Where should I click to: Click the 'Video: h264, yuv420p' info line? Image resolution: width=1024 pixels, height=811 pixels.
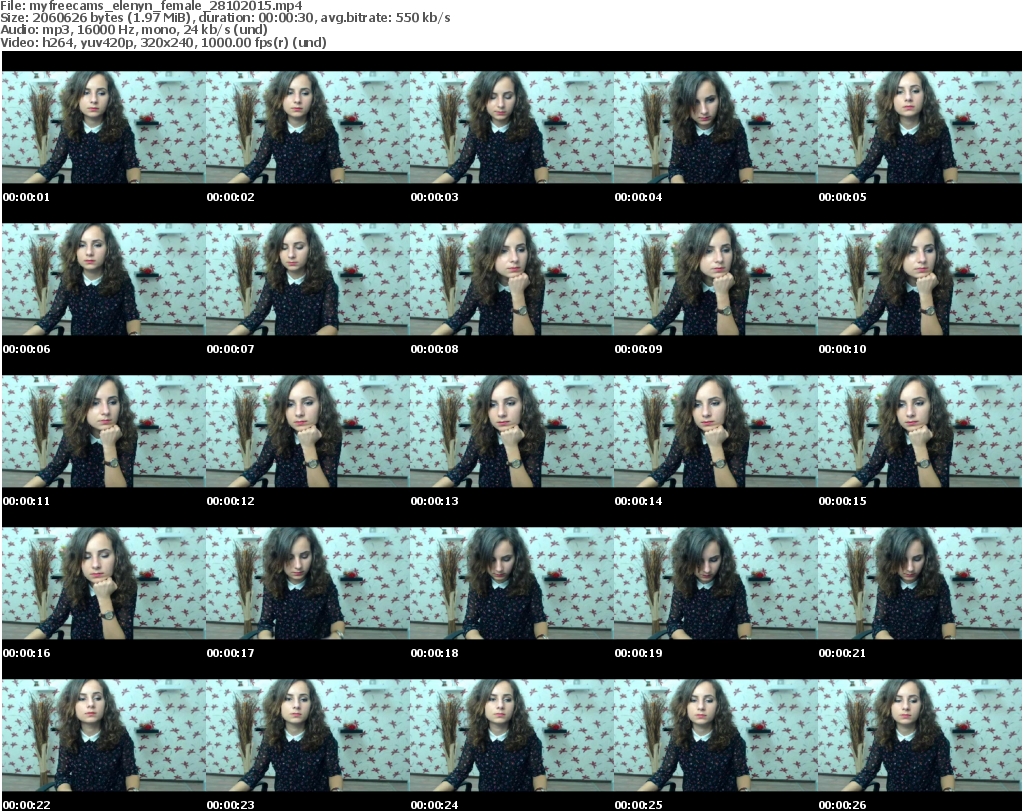[x=163, y=42]
